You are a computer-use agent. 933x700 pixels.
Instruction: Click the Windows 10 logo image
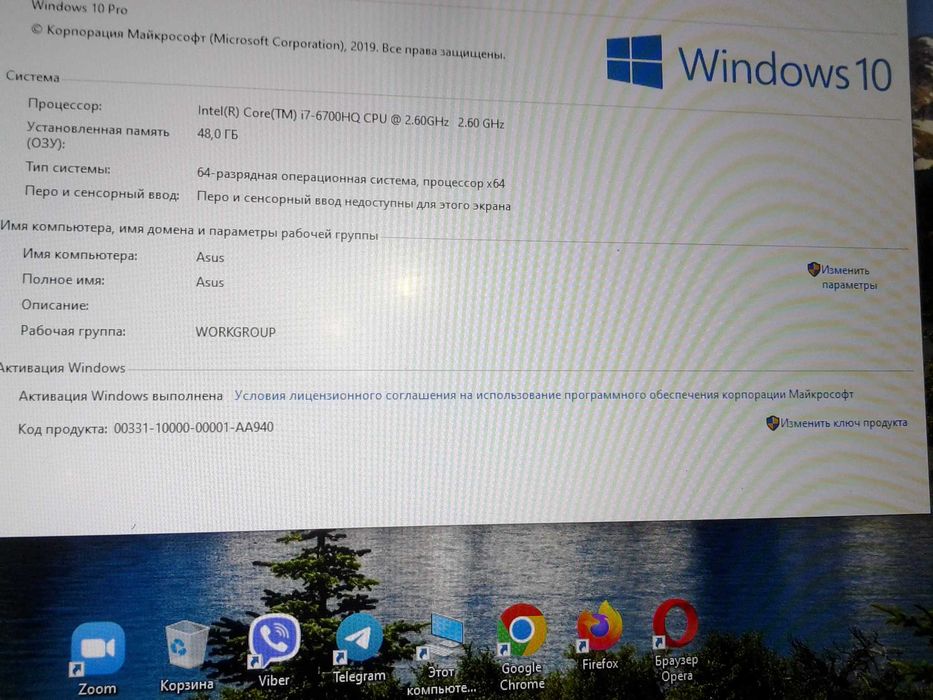pyautogui.click(x=749, y=65)
